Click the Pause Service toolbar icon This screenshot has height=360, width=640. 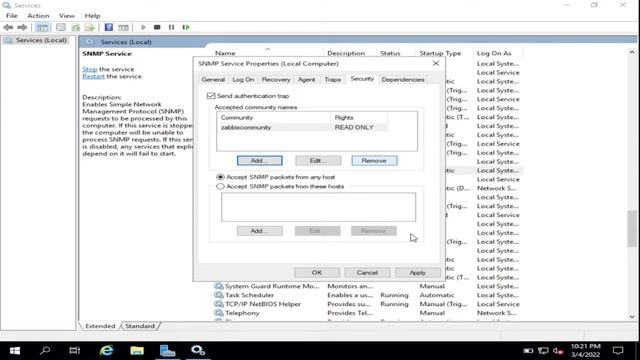[171, 27]
